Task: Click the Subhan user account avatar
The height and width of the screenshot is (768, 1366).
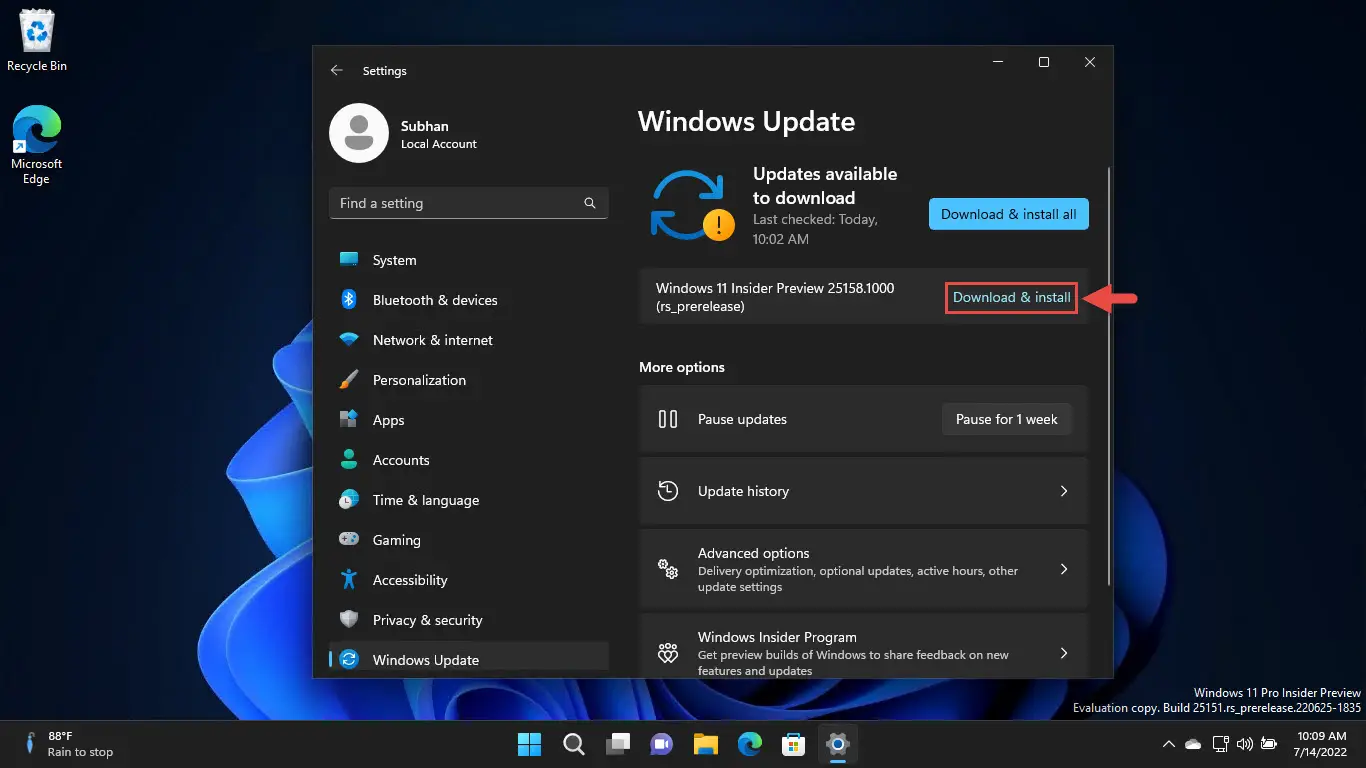Action: point(359,133)
